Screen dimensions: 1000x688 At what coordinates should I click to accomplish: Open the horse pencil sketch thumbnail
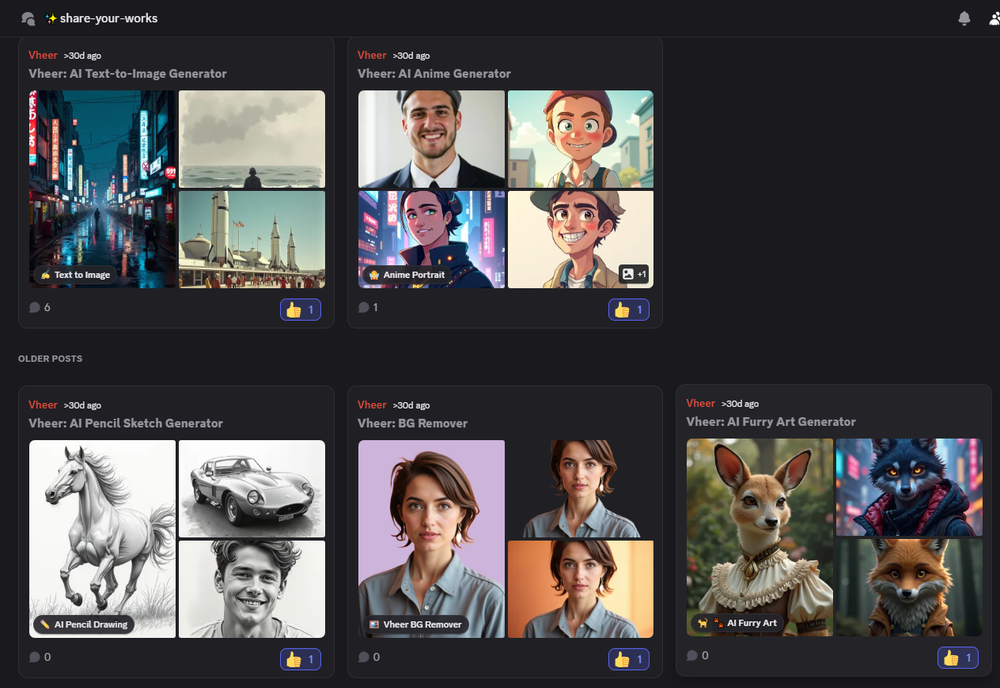[102, 538]
